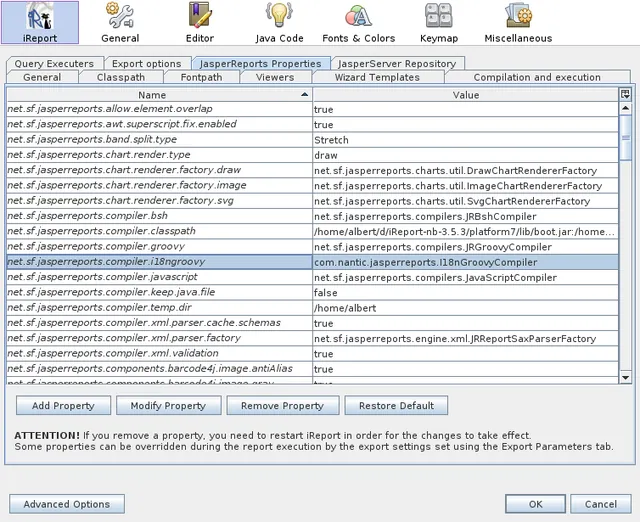Select the net.sf.jasperreports.compiler.i18ngroovy property

tap(160, 262)
